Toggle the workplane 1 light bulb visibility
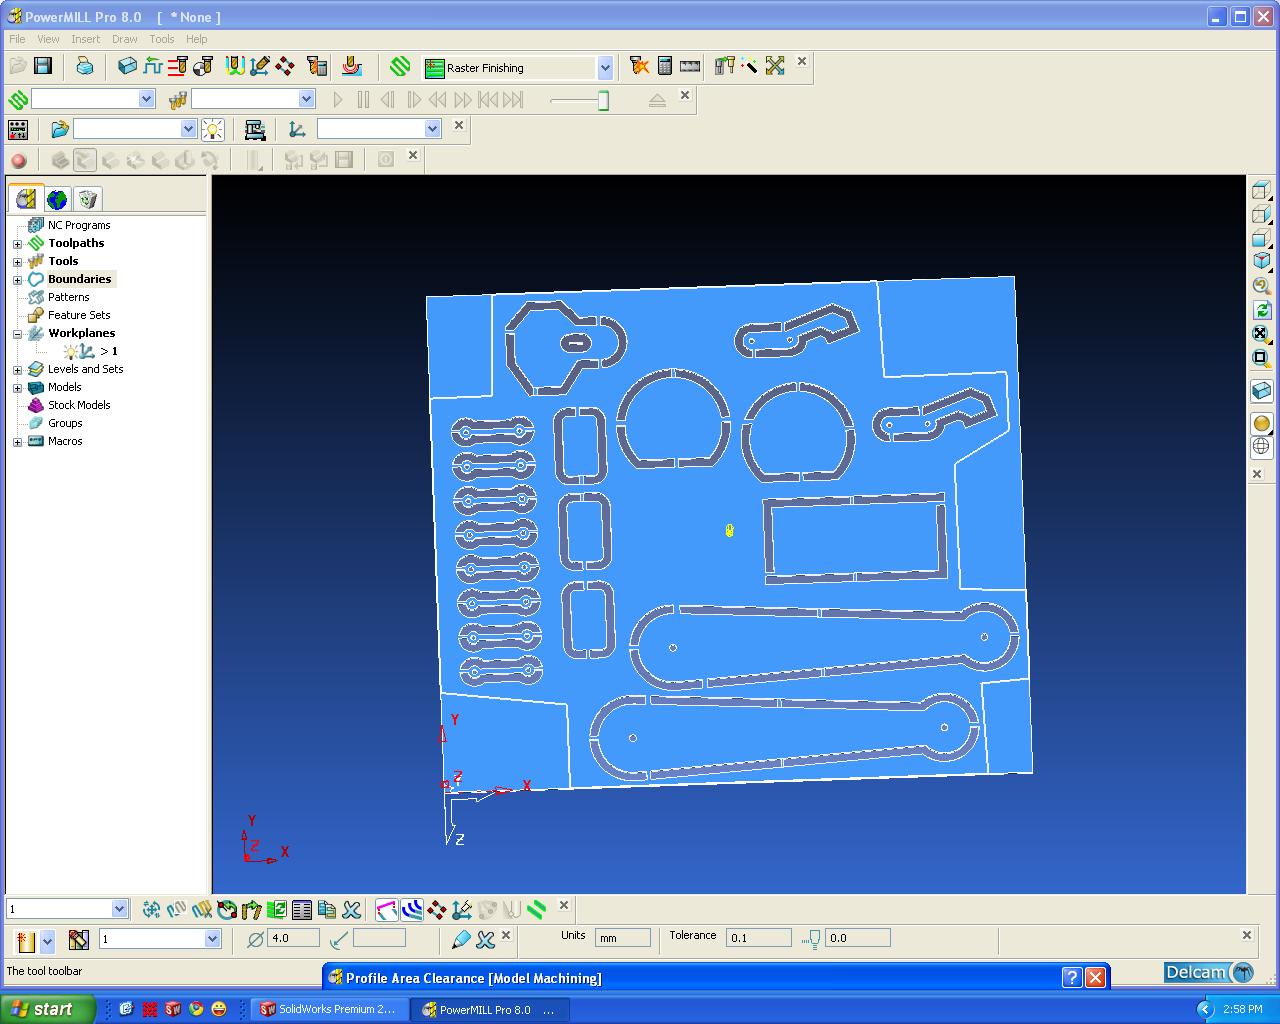This screenshot has height=1024, width=1280. [x=71, y=351]
